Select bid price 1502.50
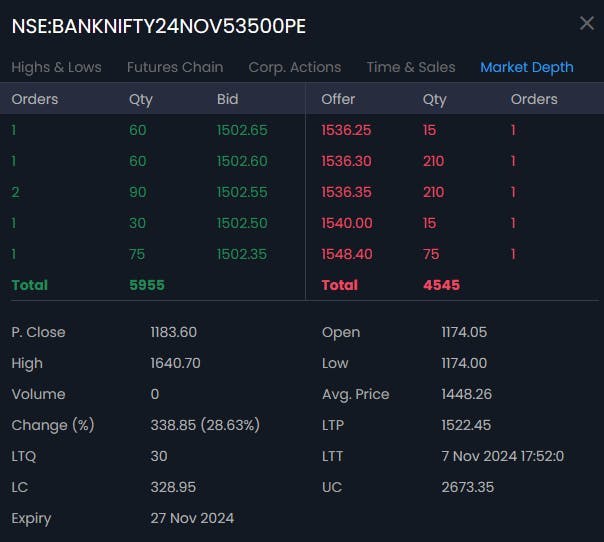604x542 pixels. pos(242,223)
